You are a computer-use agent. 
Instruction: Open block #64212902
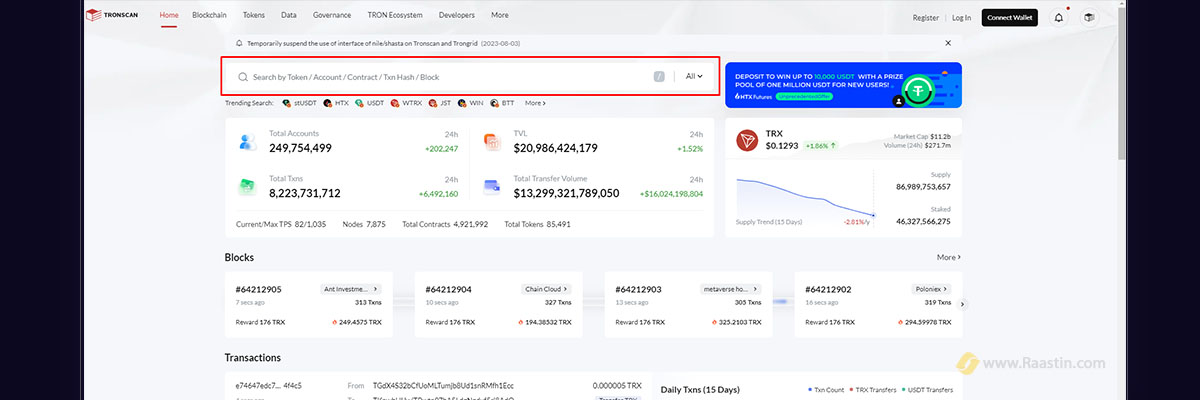pos(828,289)
